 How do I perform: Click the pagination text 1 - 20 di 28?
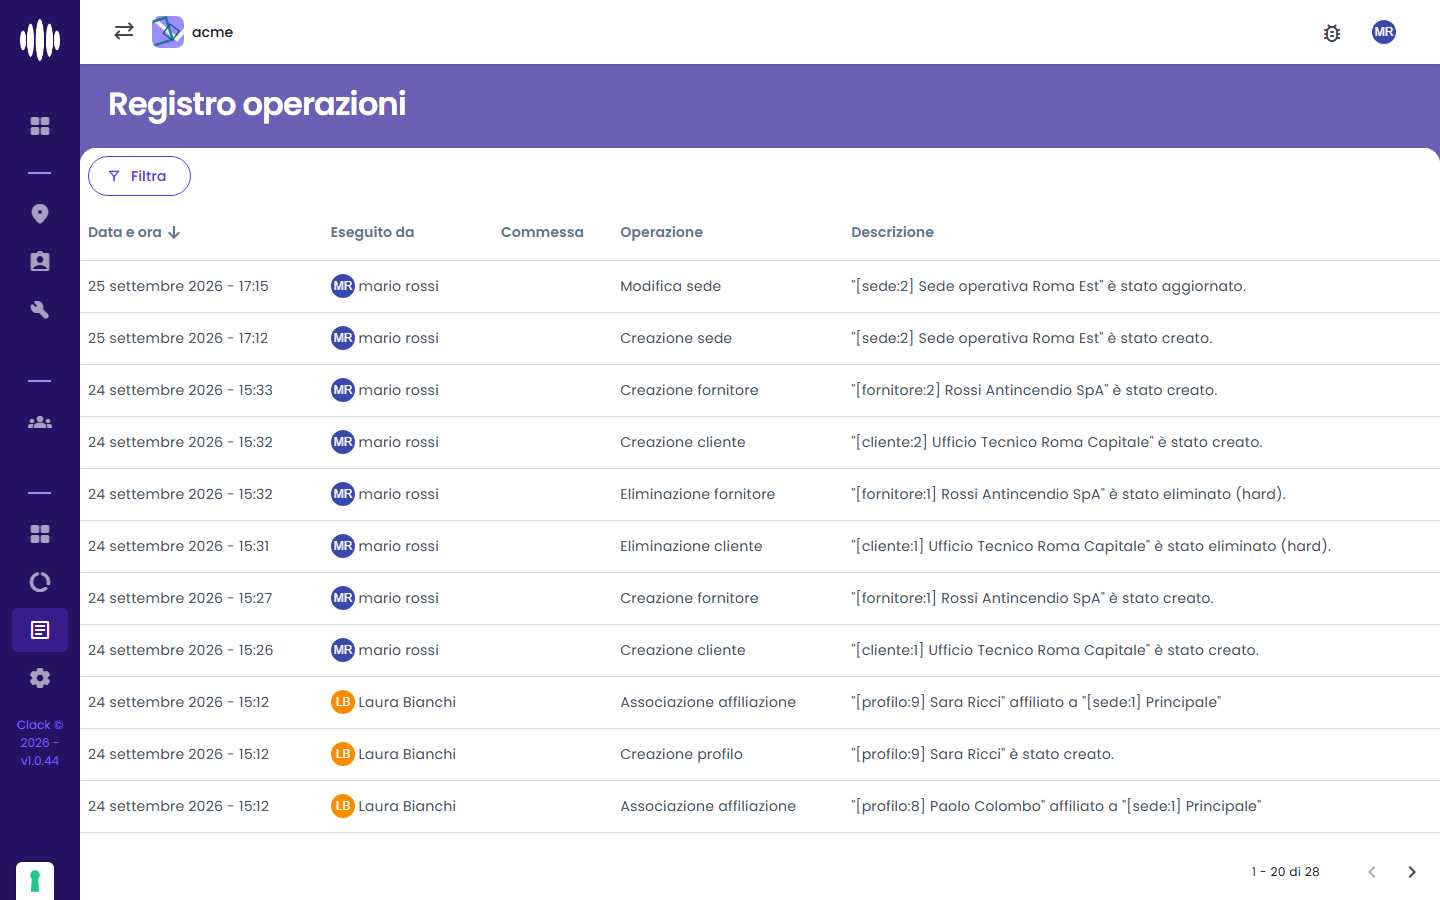click(x=1285, y=872)
